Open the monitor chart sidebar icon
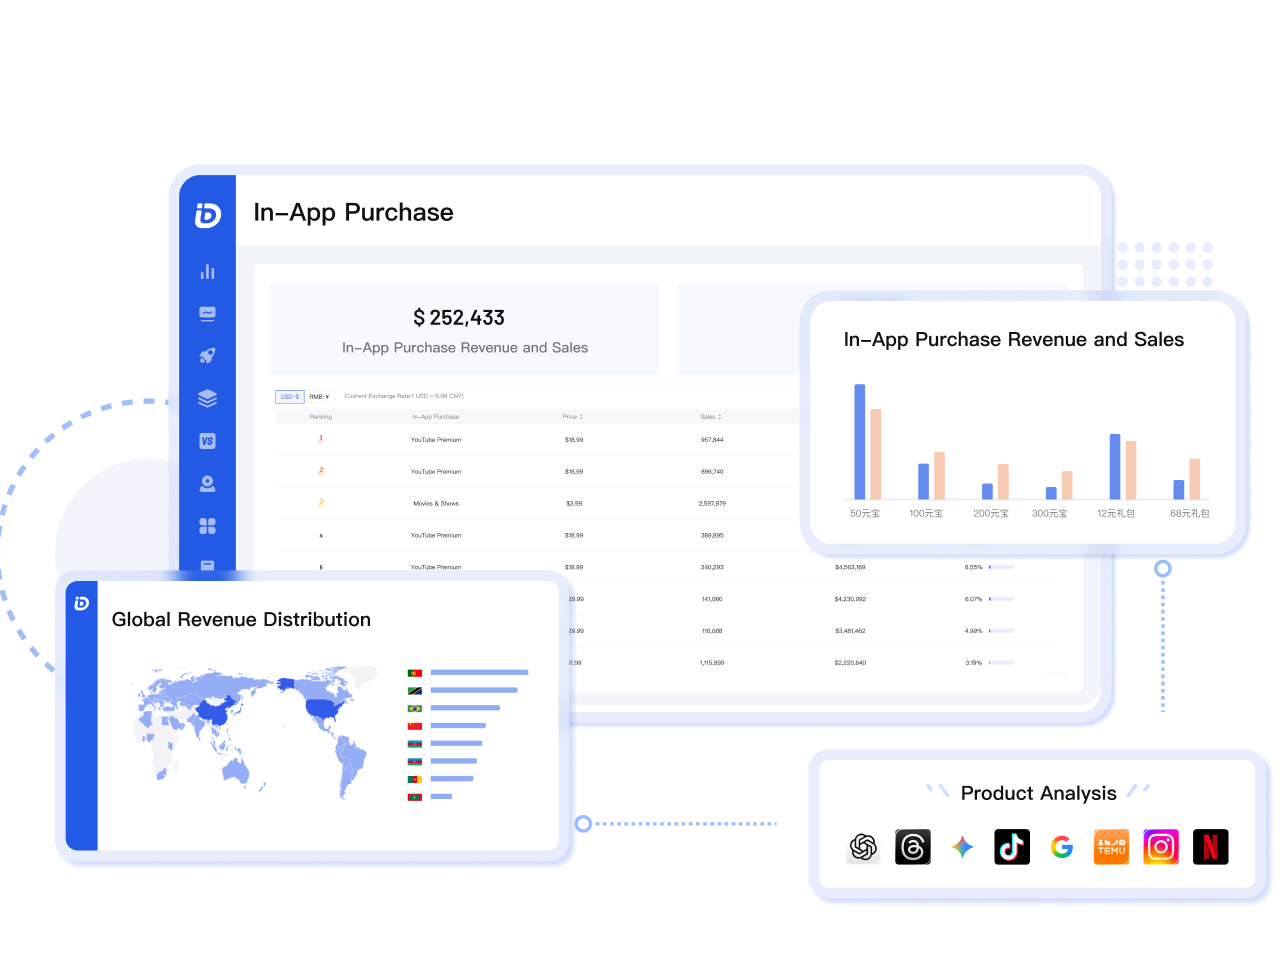1280x960 pixels. (x=207, y=314)
